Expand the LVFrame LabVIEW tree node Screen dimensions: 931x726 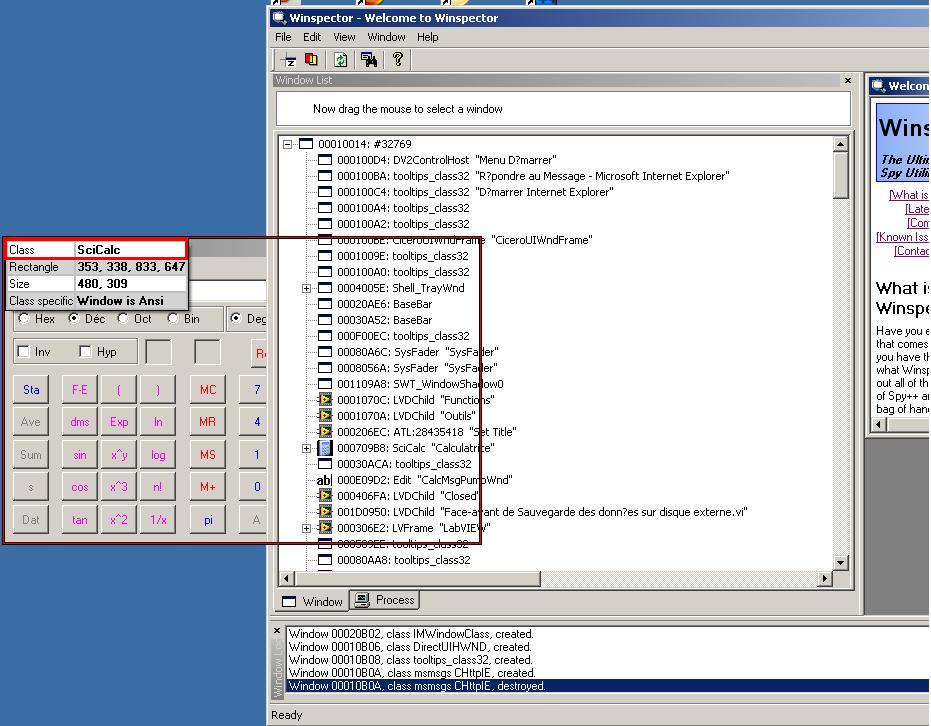pyautogui.click(x=306, y=528)
